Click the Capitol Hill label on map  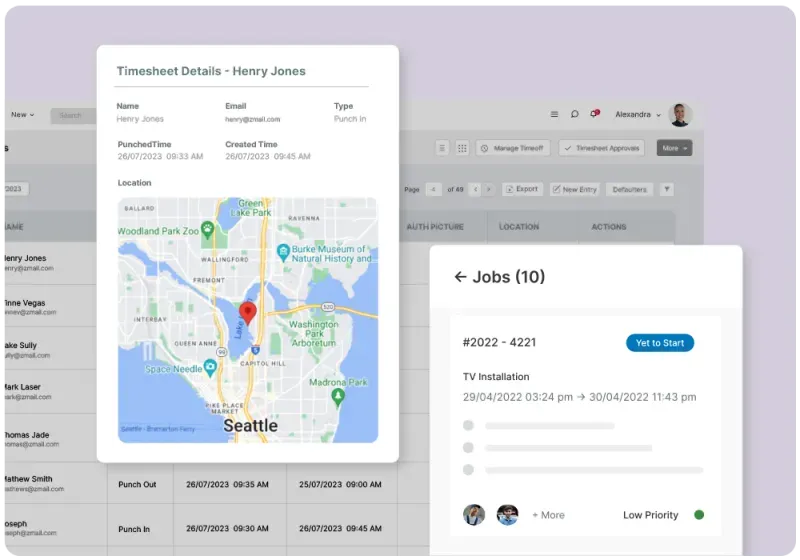[263, 364]
